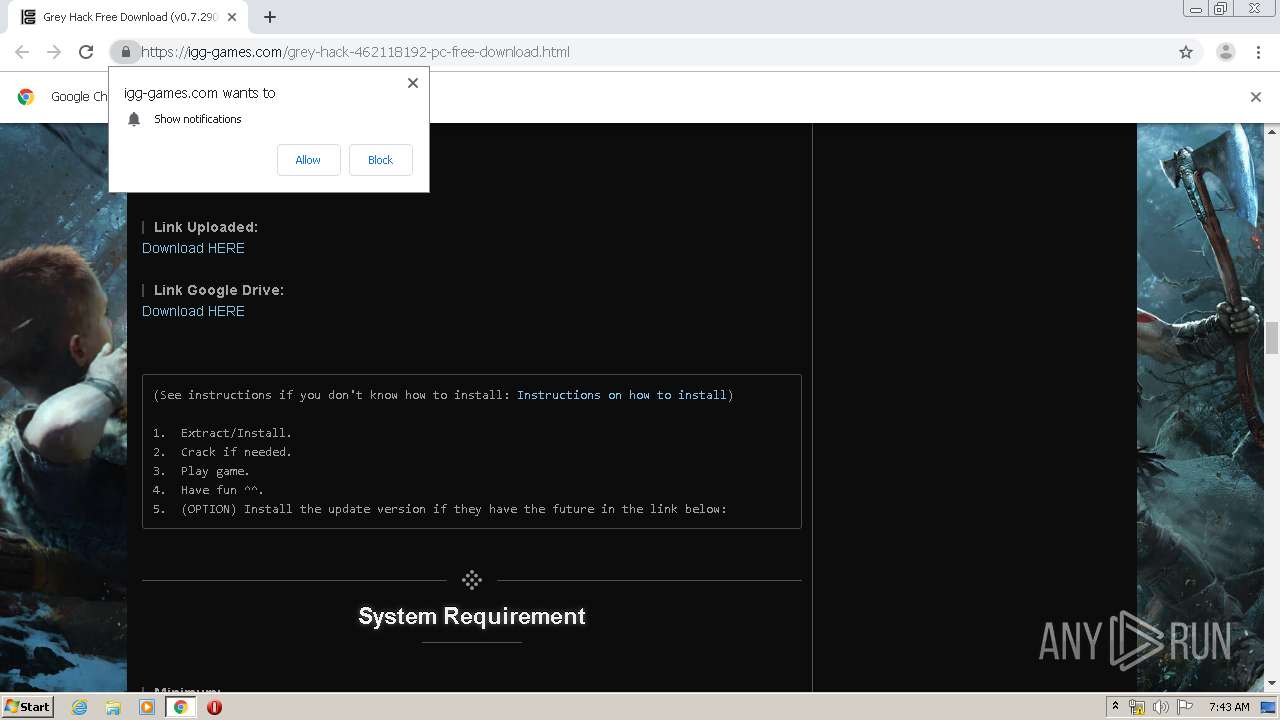Click the 'Crack if needed.' step text
The image size is (1280, 720).
236,452
